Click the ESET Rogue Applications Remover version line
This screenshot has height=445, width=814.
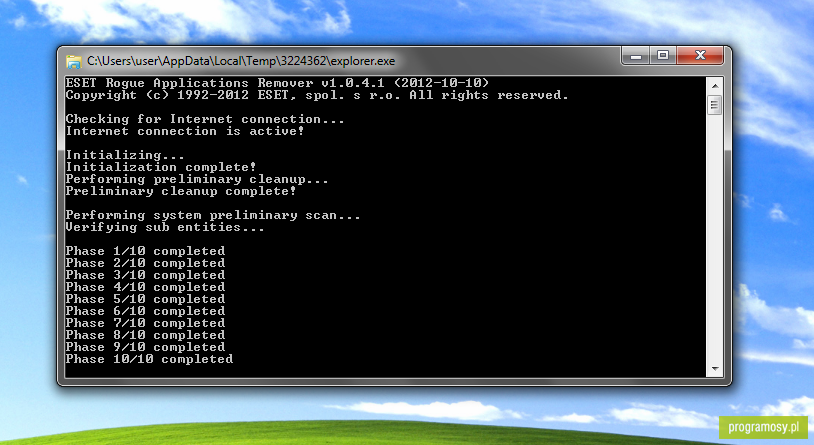[277, 83]
